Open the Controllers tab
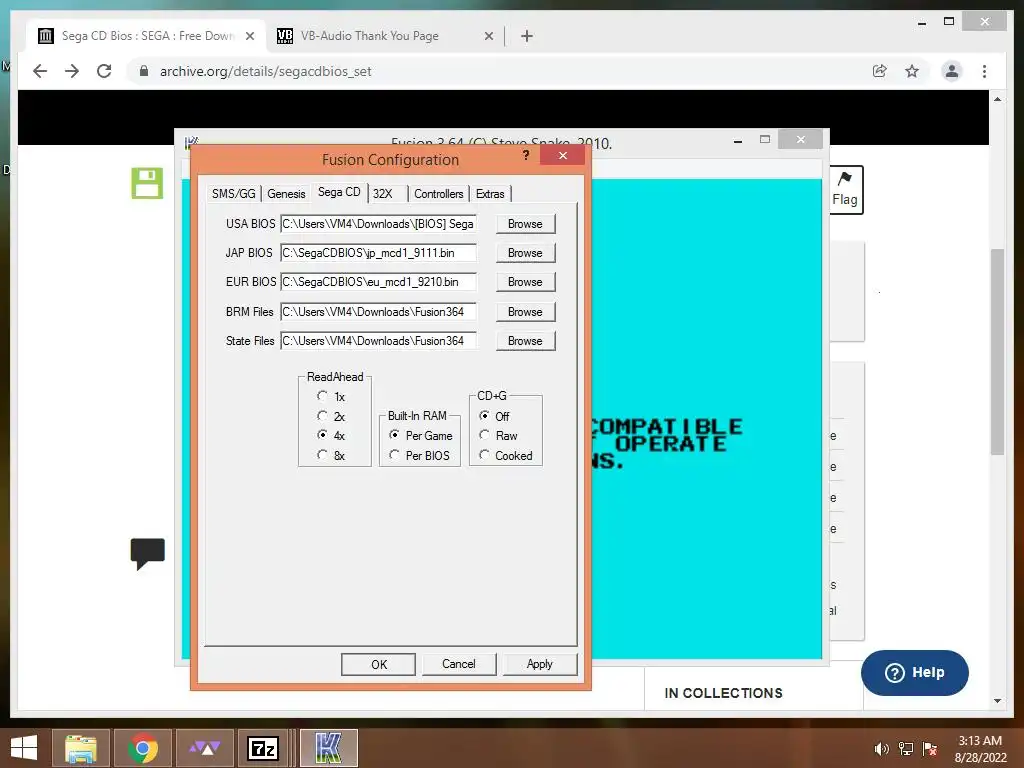This screenshot has width=1024, height=768. click(439, 193)
